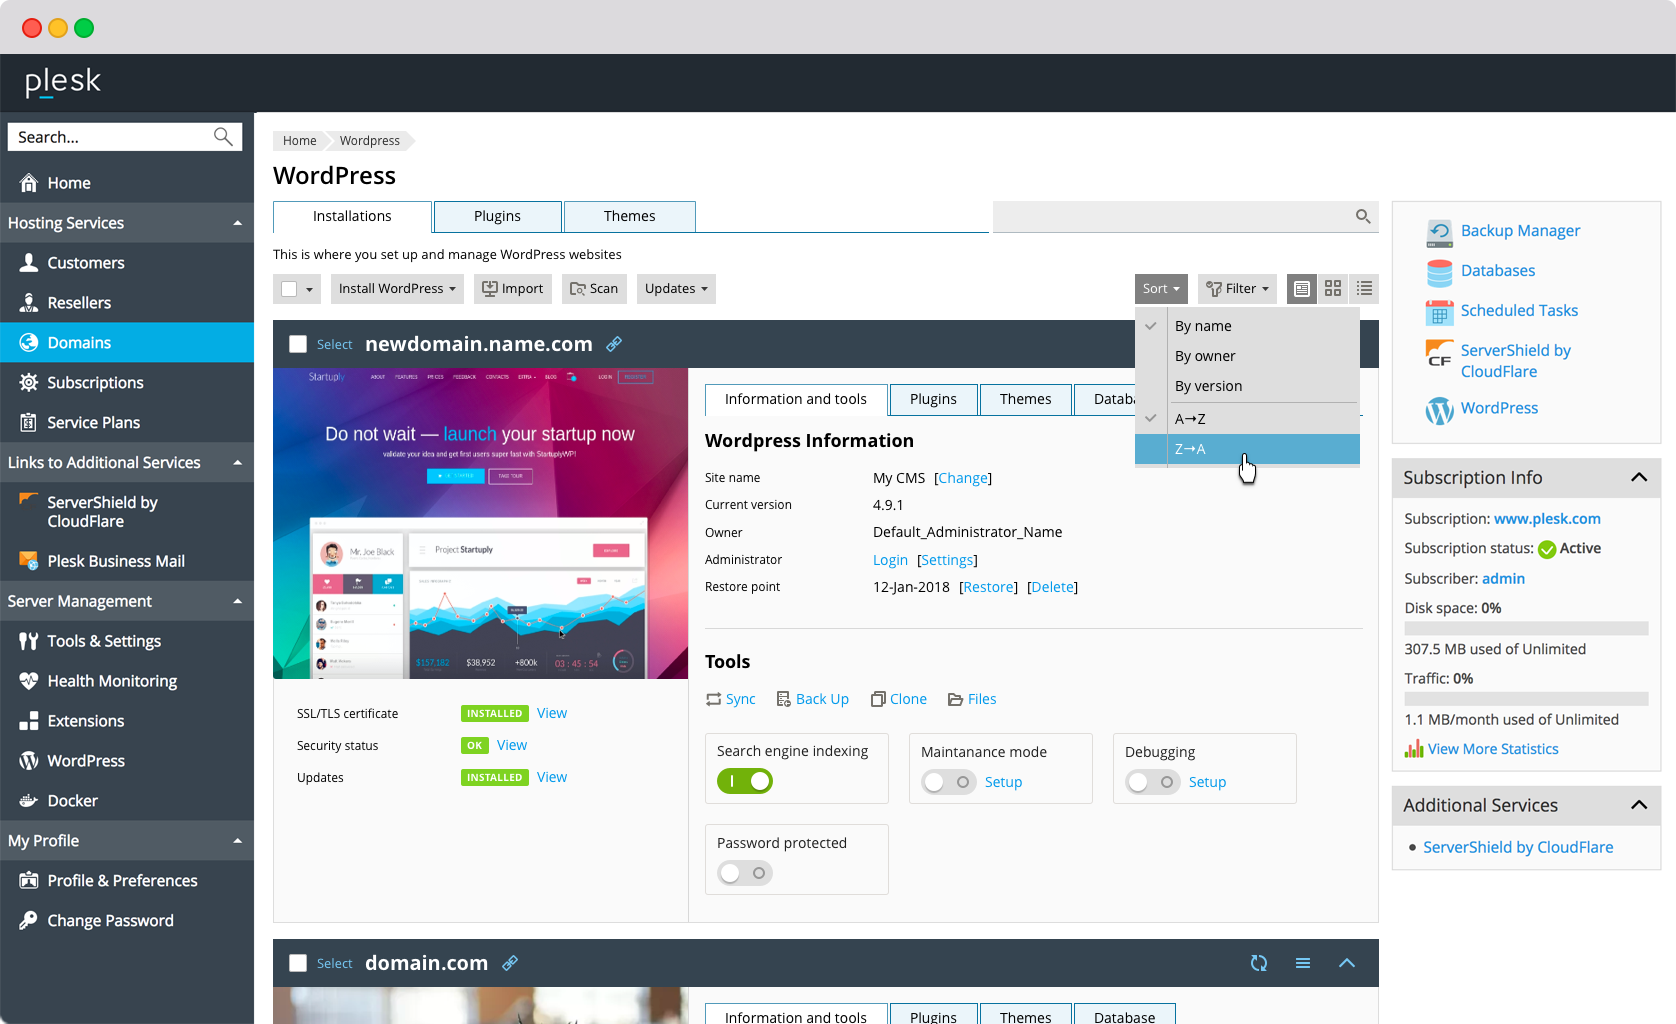Image resolution: width=1676 pixels, height=1024 pixels.
Task: Click Traffic usage bar
Action: click(1526, 699)
